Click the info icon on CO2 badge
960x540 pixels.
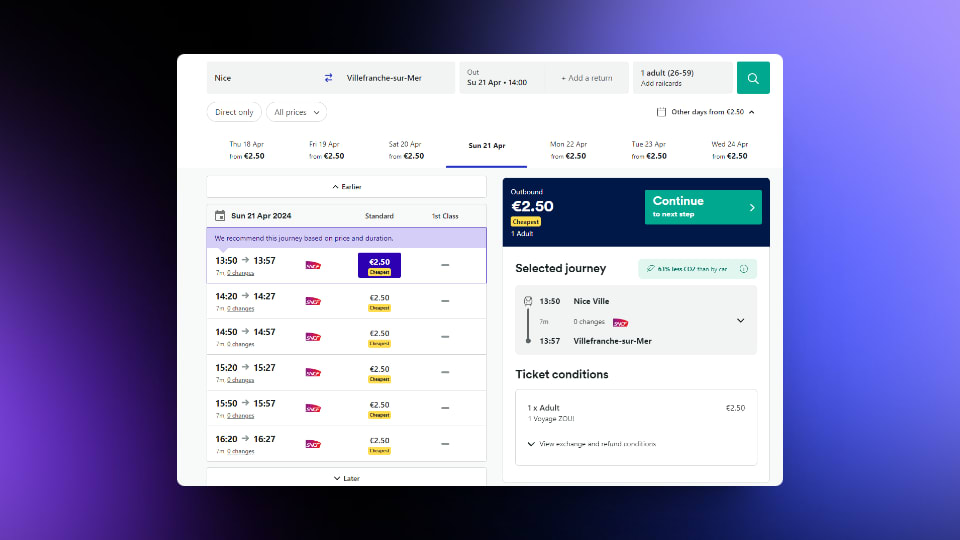[743, 269]
